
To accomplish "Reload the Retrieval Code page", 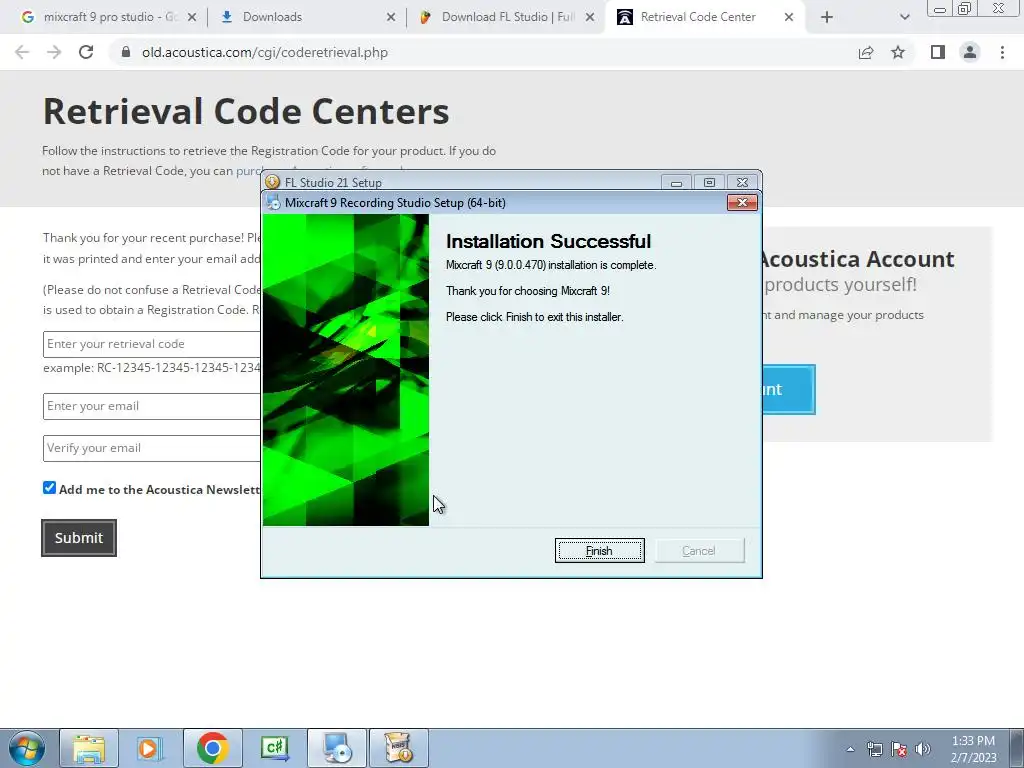I will [86, 52].
